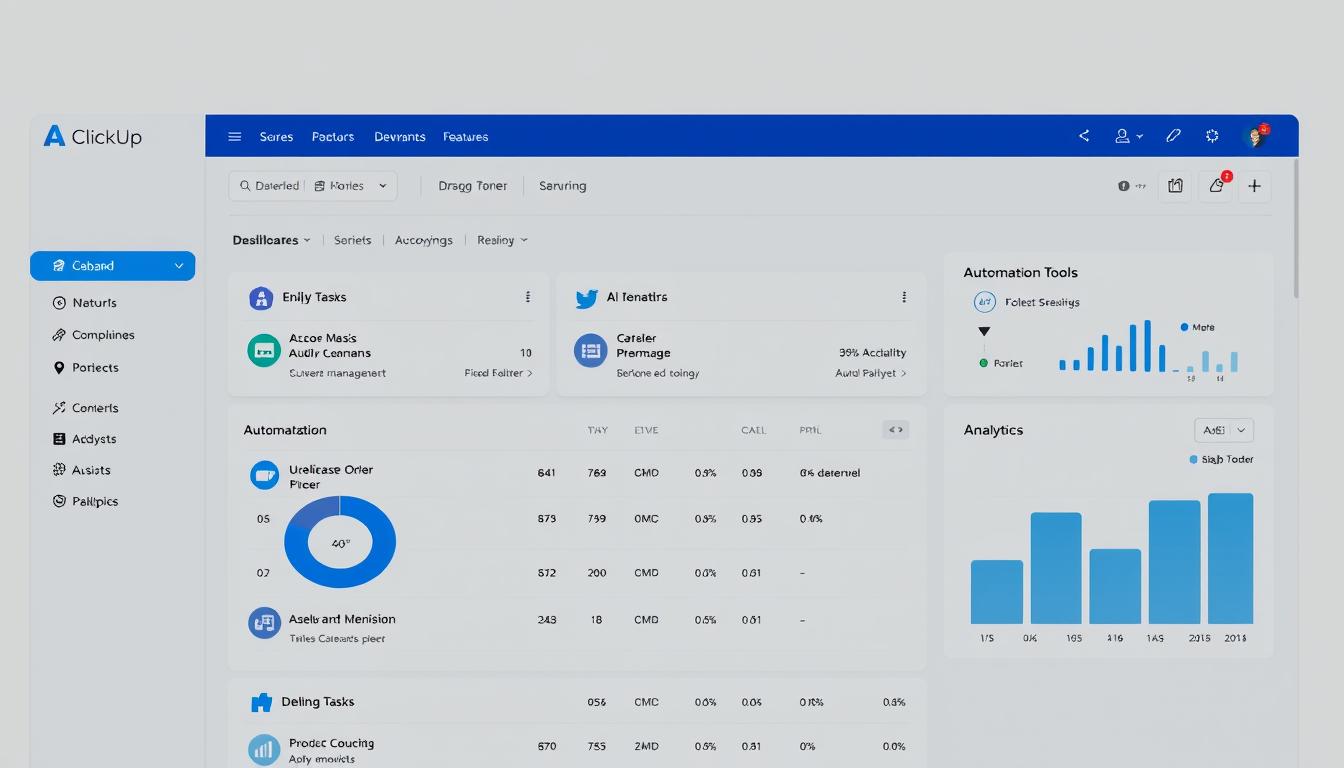Image resolution: width=1344 pixels, height=768 pixels.
Task: Expand the Desillcares dropdown filter
Action: click(271, 240)
